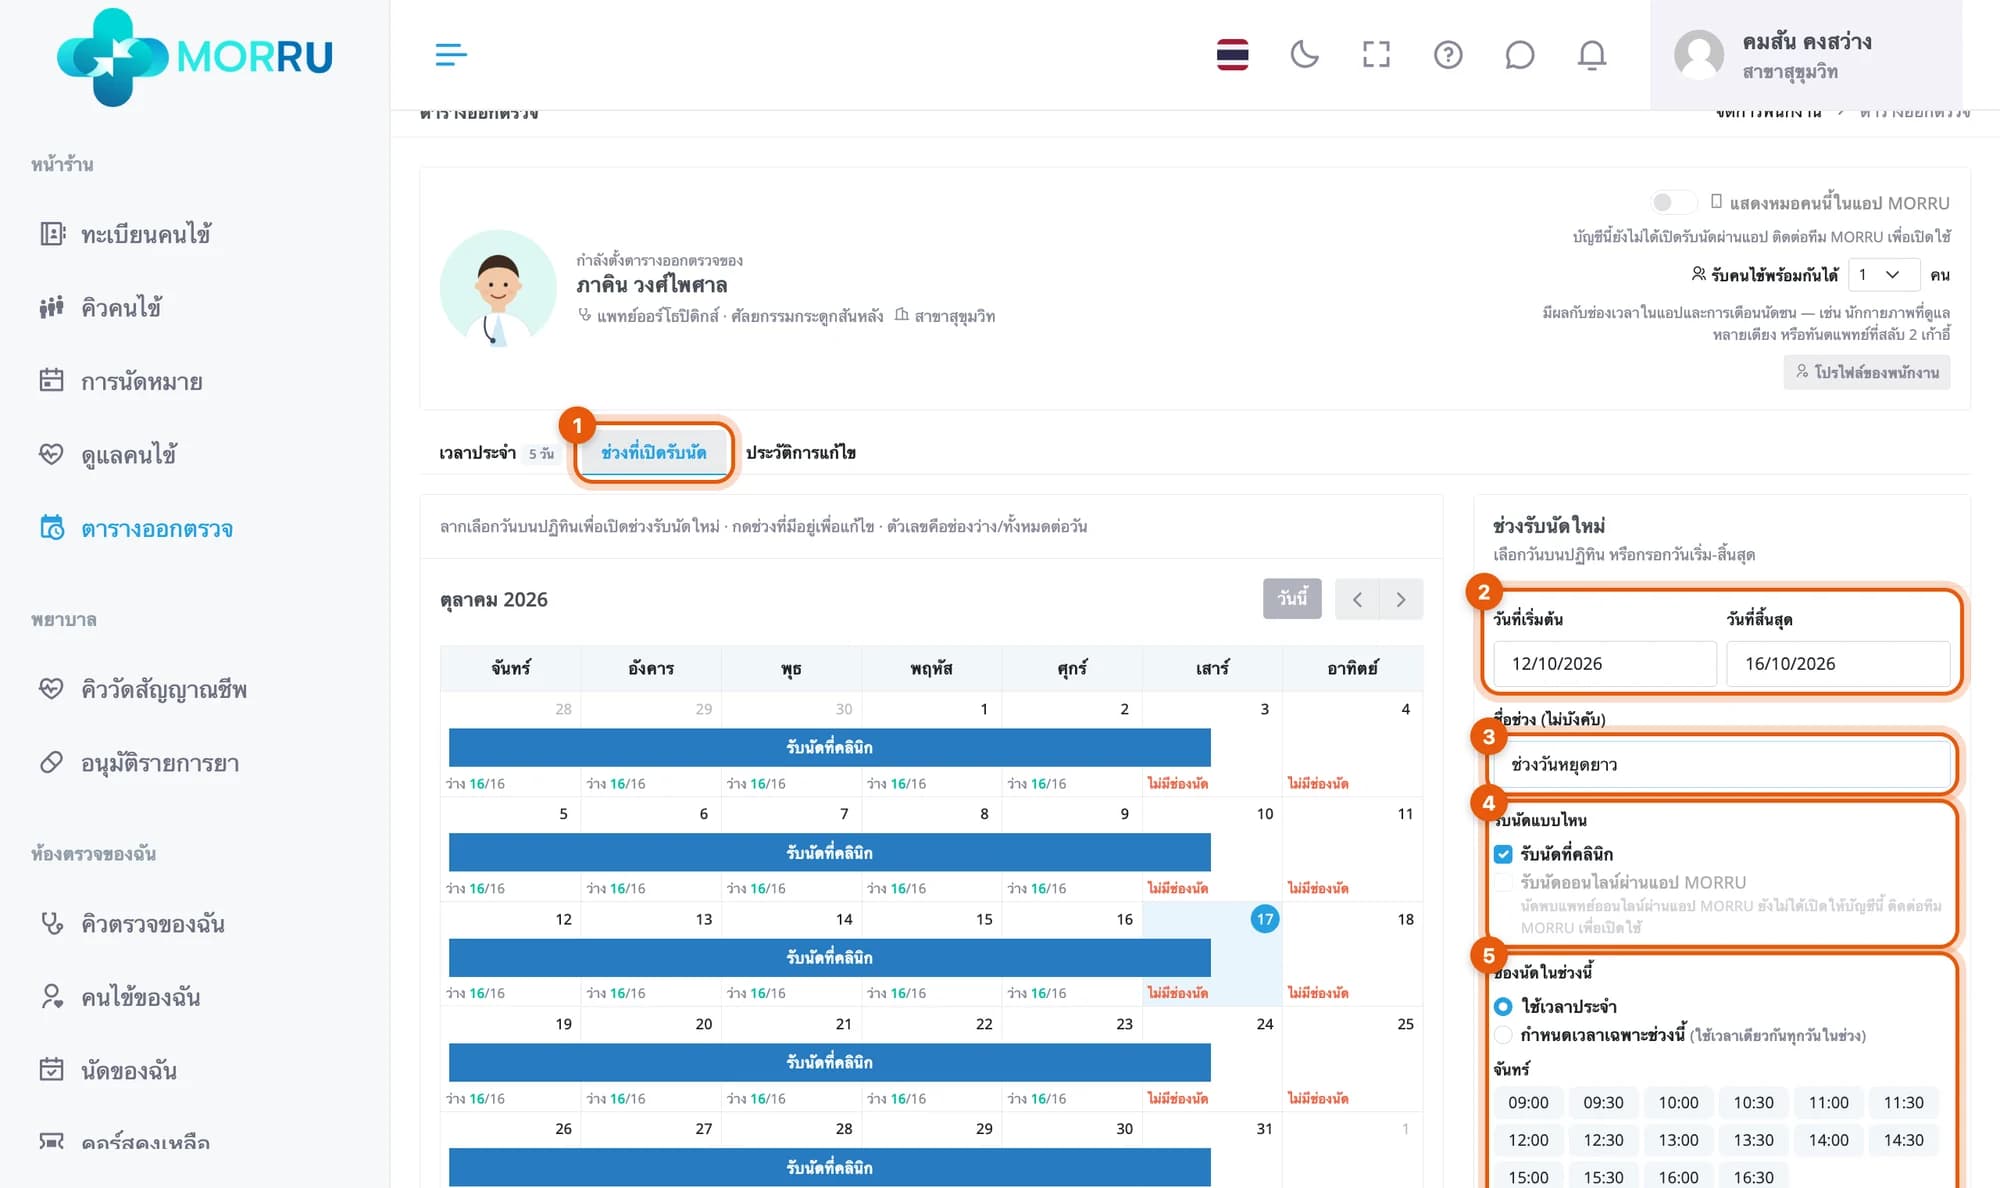Open the chat bubble icon
This screenshot has width=2000, height=1188.
(1519, 54)
